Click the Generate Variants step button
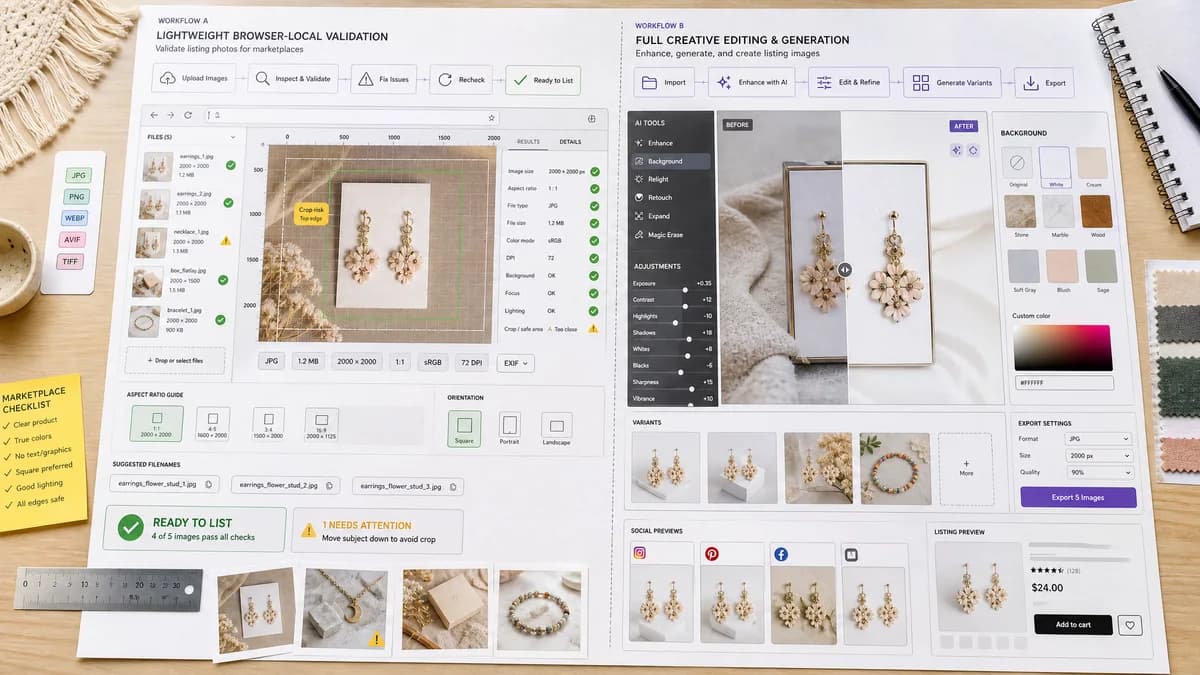The height and width of the screenshot is (675, 1200). [x=952, y=83]
